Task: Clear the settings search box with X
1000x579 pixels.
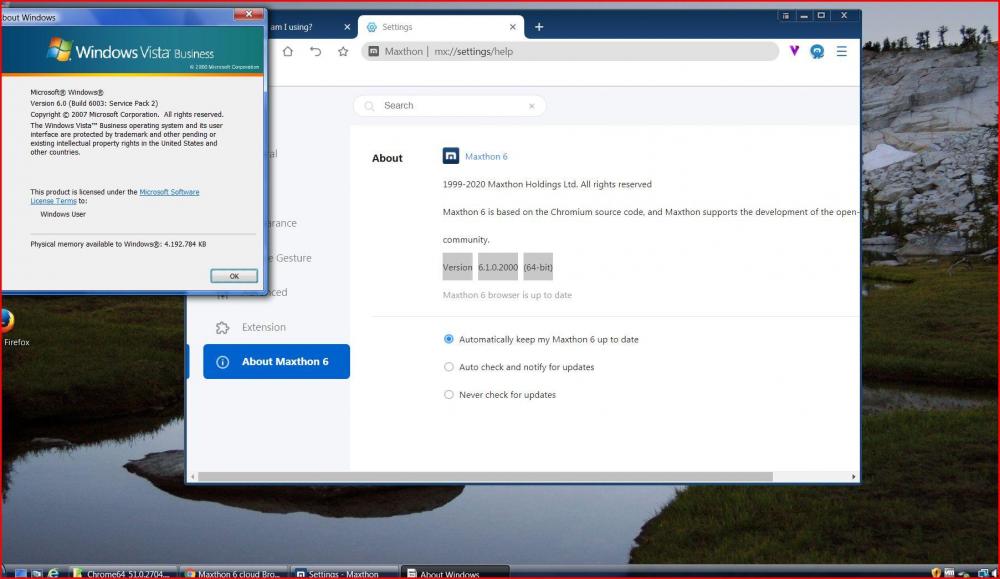Action: coord(531,106)
